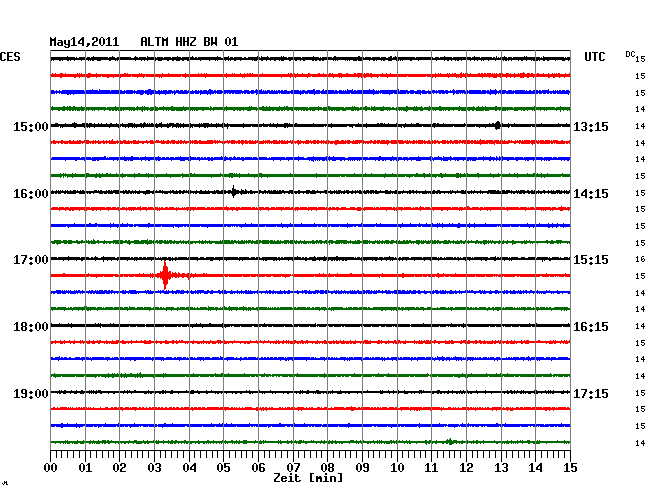Select the 19:00 local time label
The image size is (650, 494).
pos(31,393)
